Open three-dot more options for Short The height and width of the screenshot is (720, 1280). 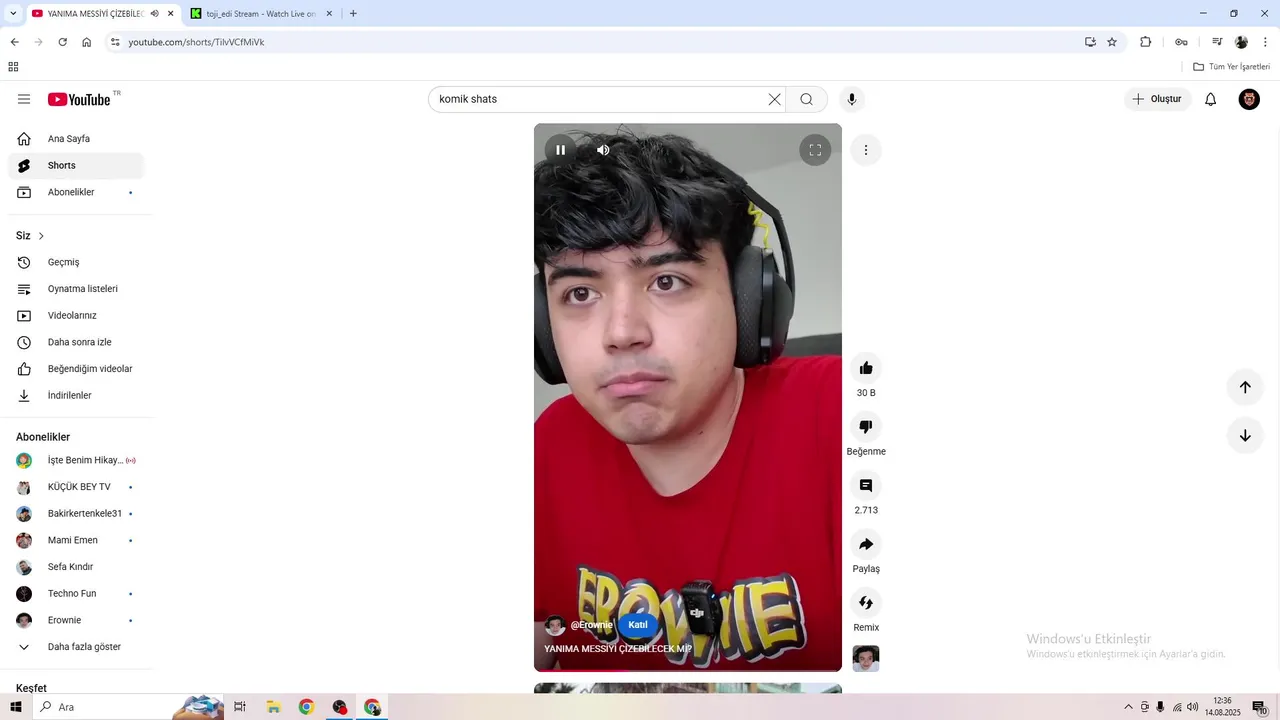tap(866, 150)
